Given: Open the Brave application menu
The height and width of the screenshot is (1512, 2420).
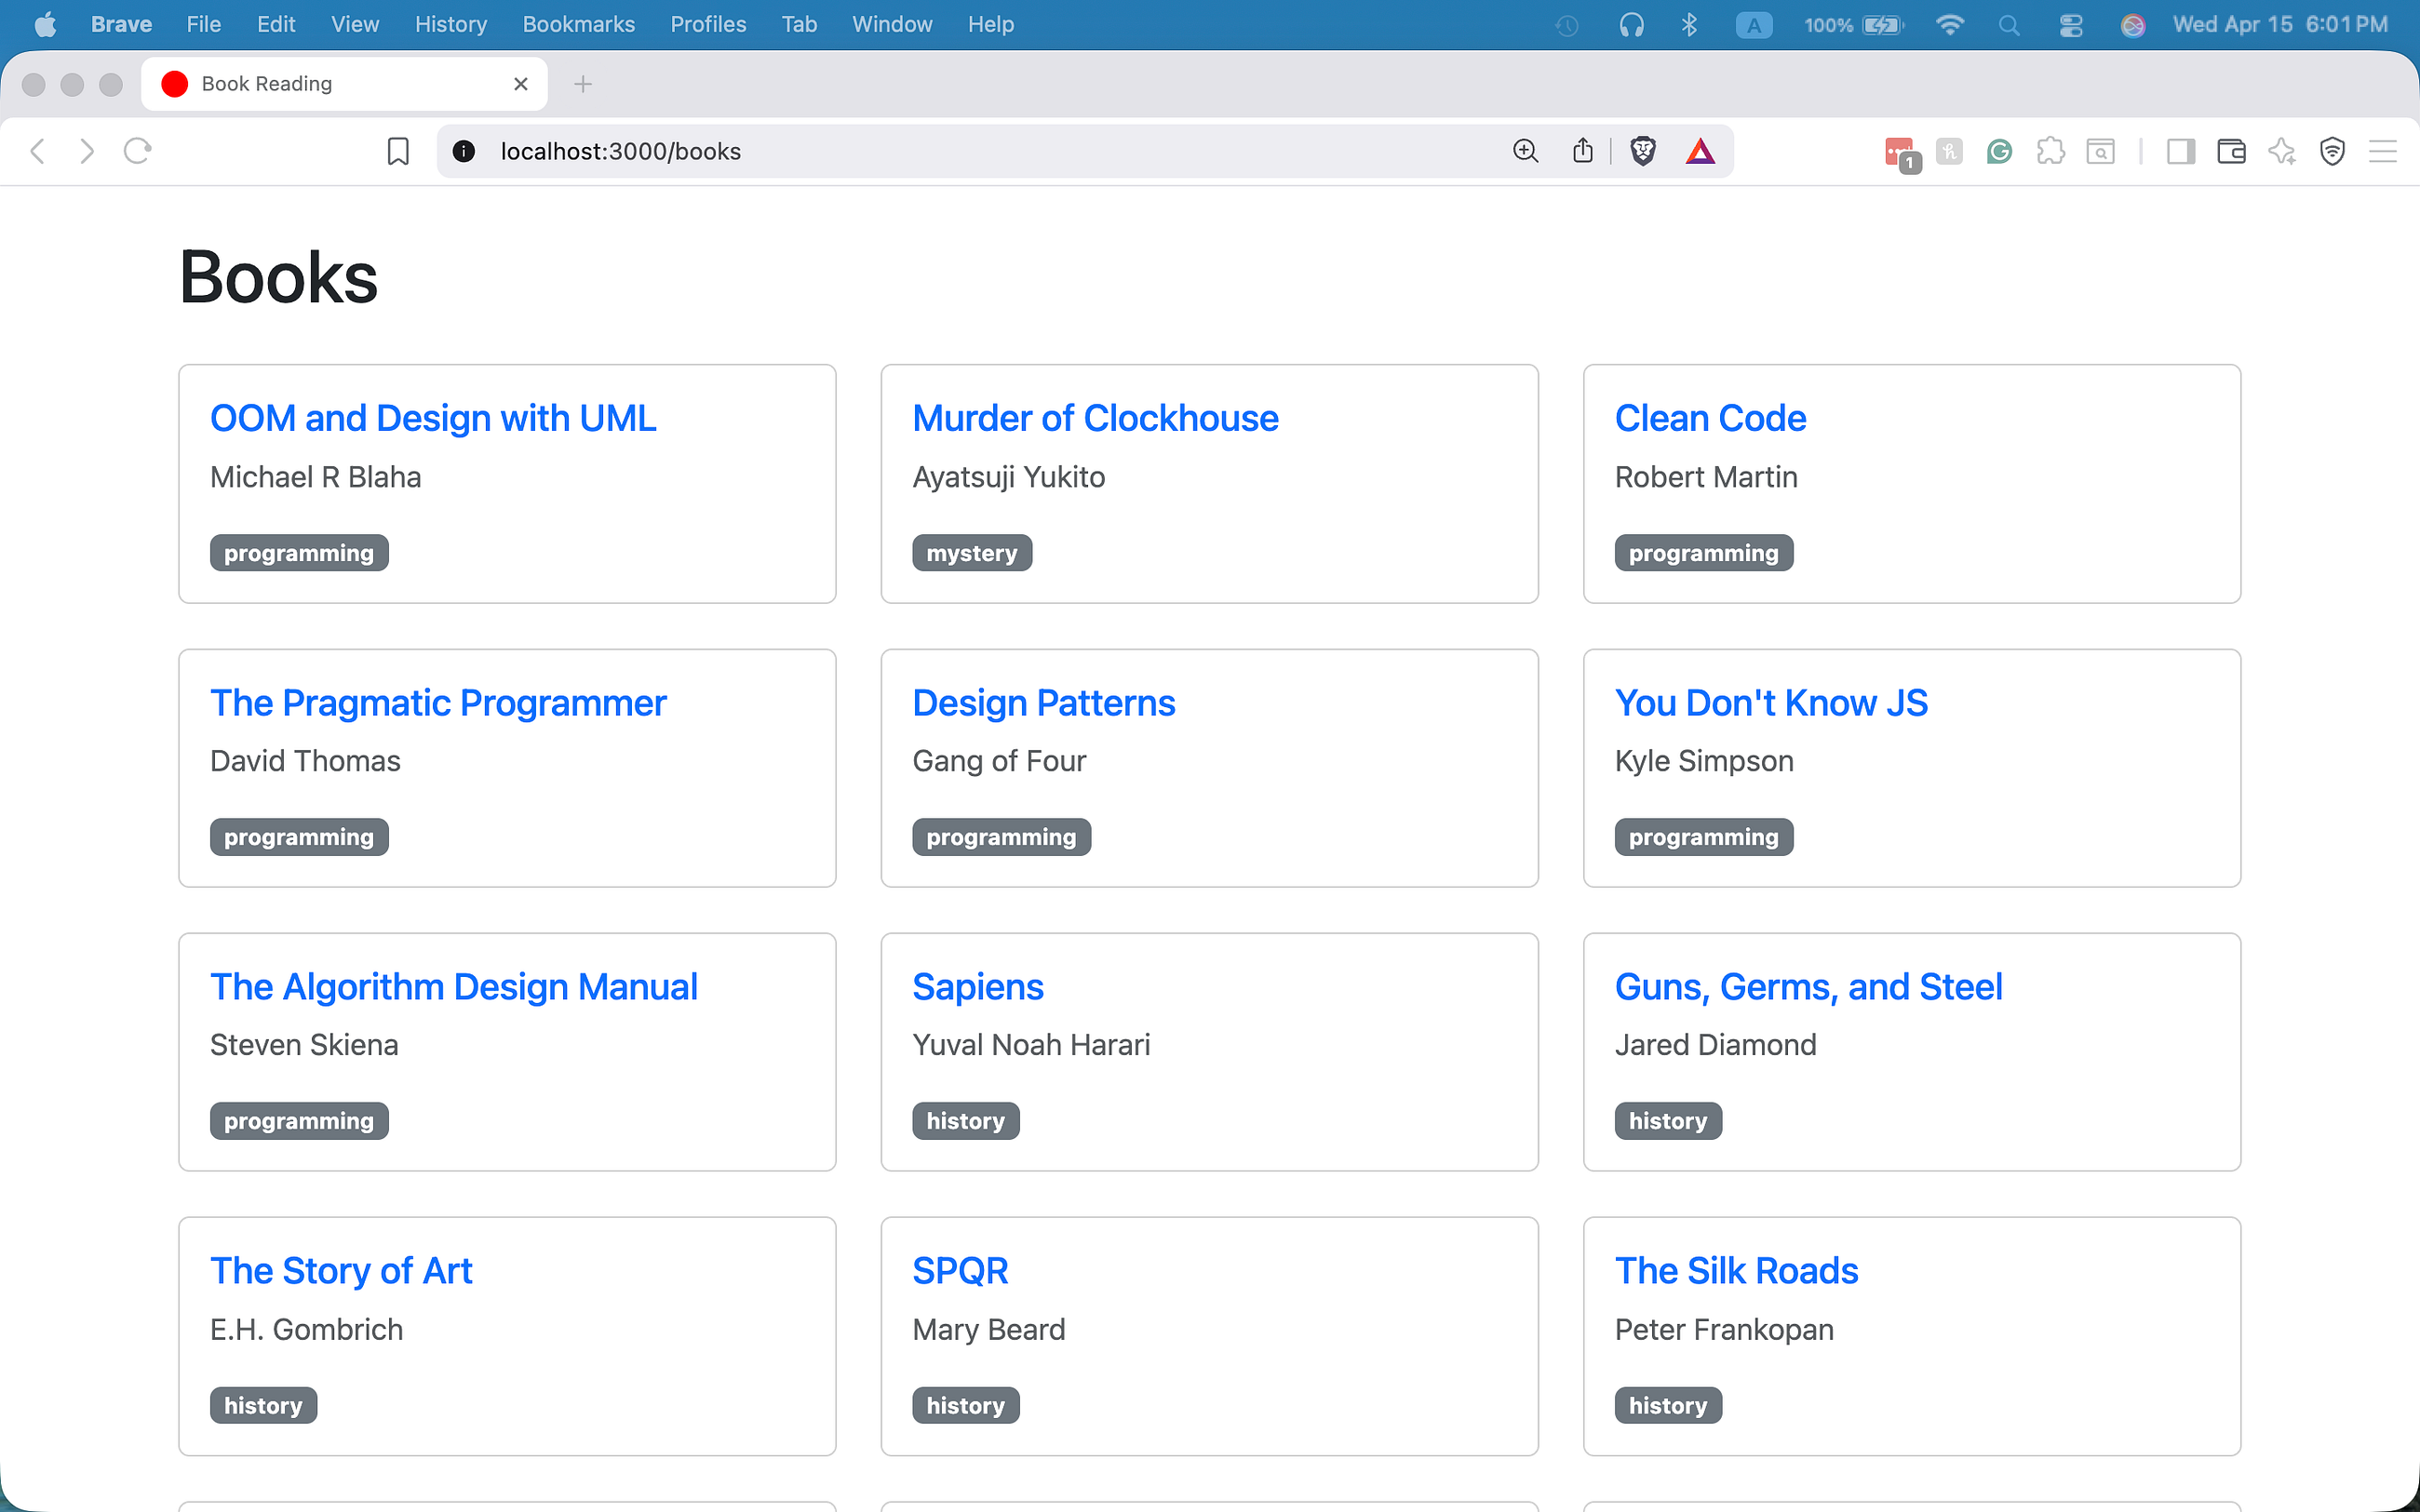Looking at the screenshot, I should click(121, 24).
